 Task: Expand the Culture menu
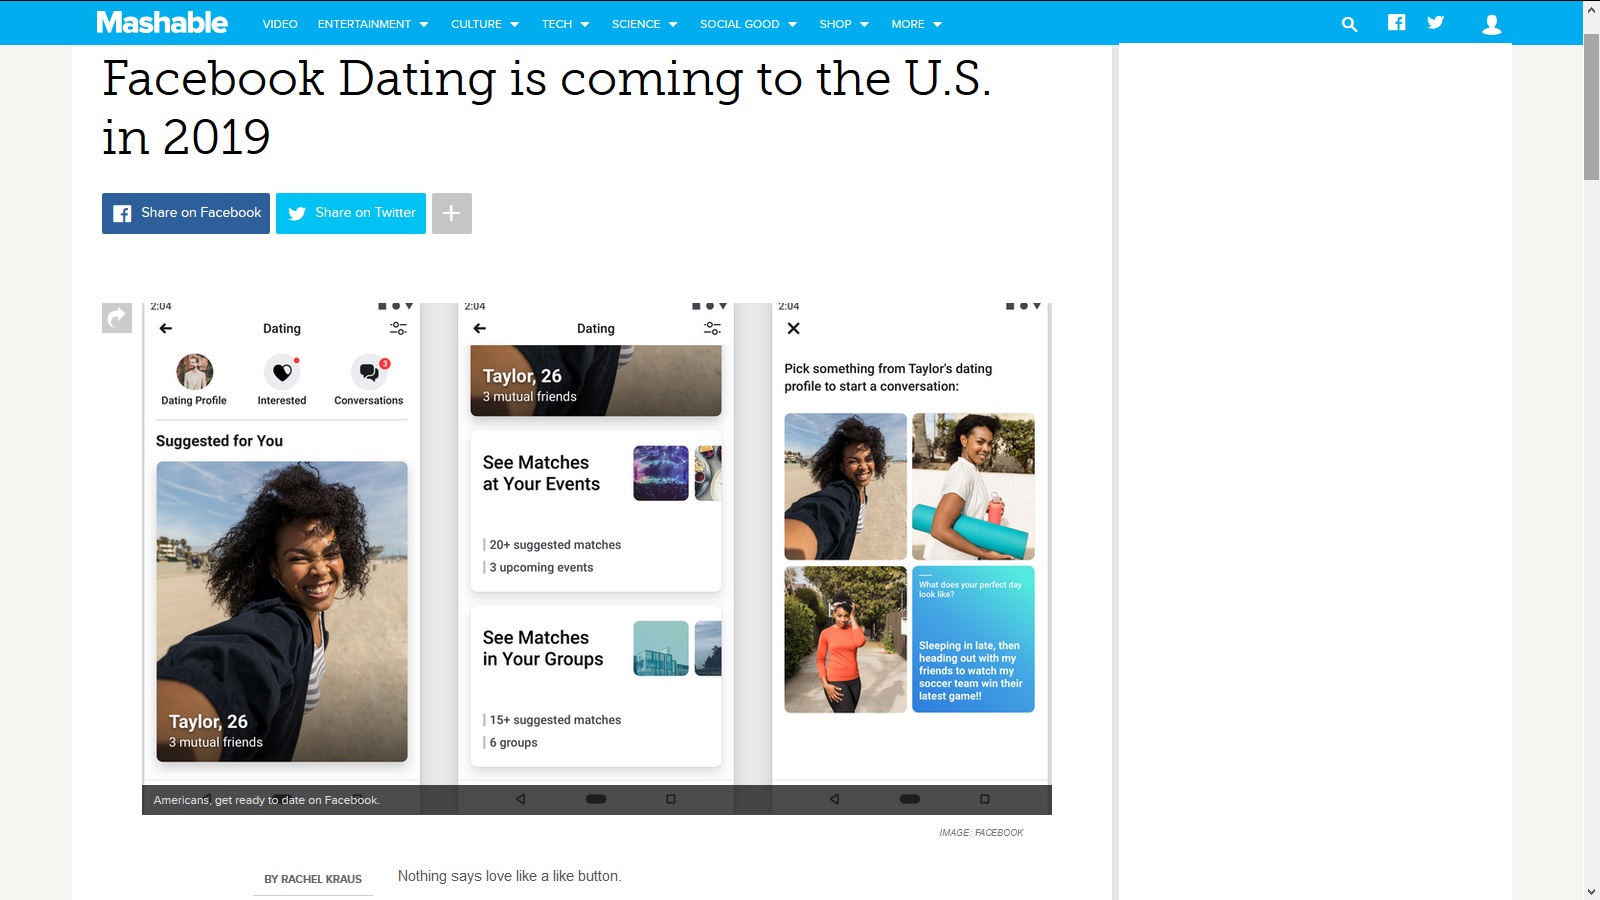click(x=485, y=24)
